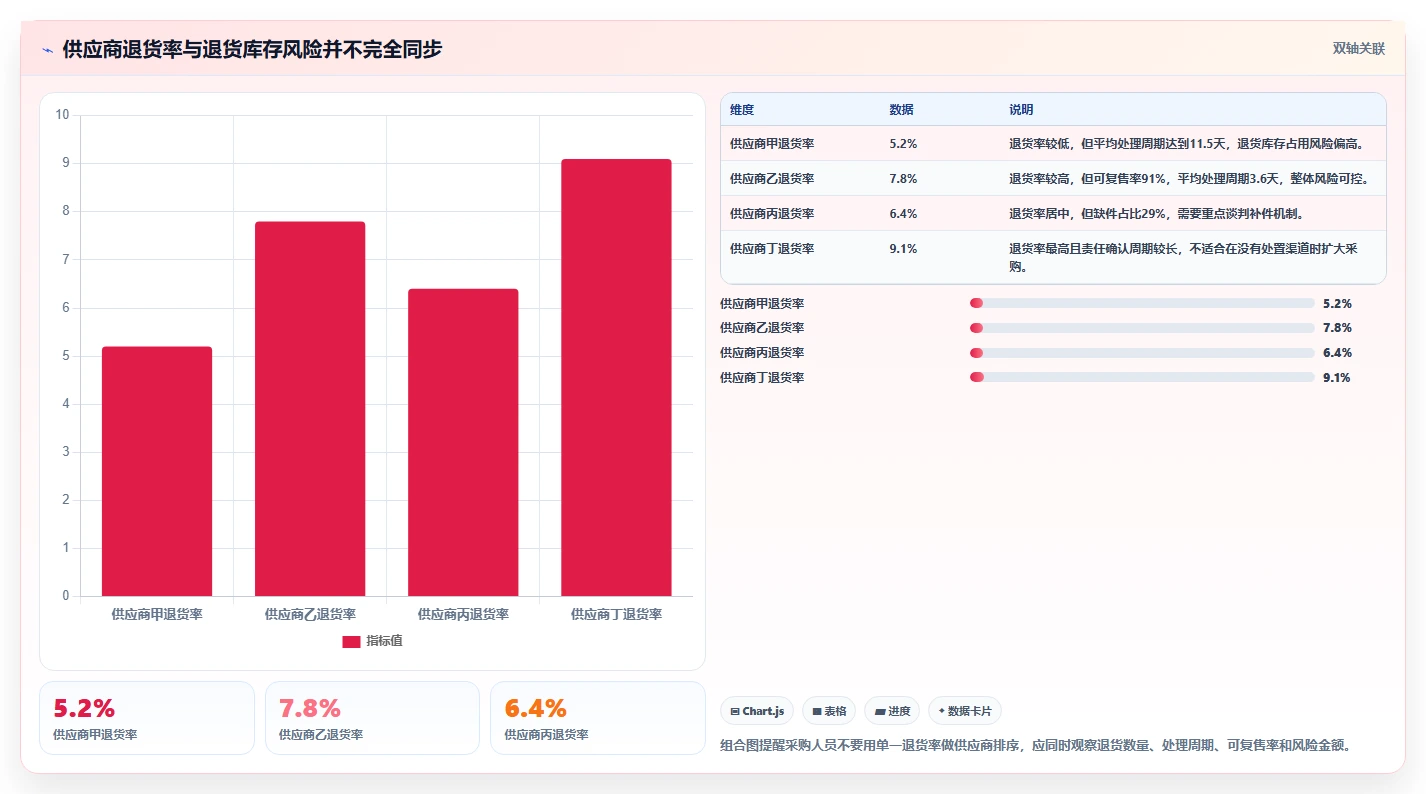This screenshot has width=1426, height=794.
Task: Click the y-axis label 10
Action: [x=63, y=115]
